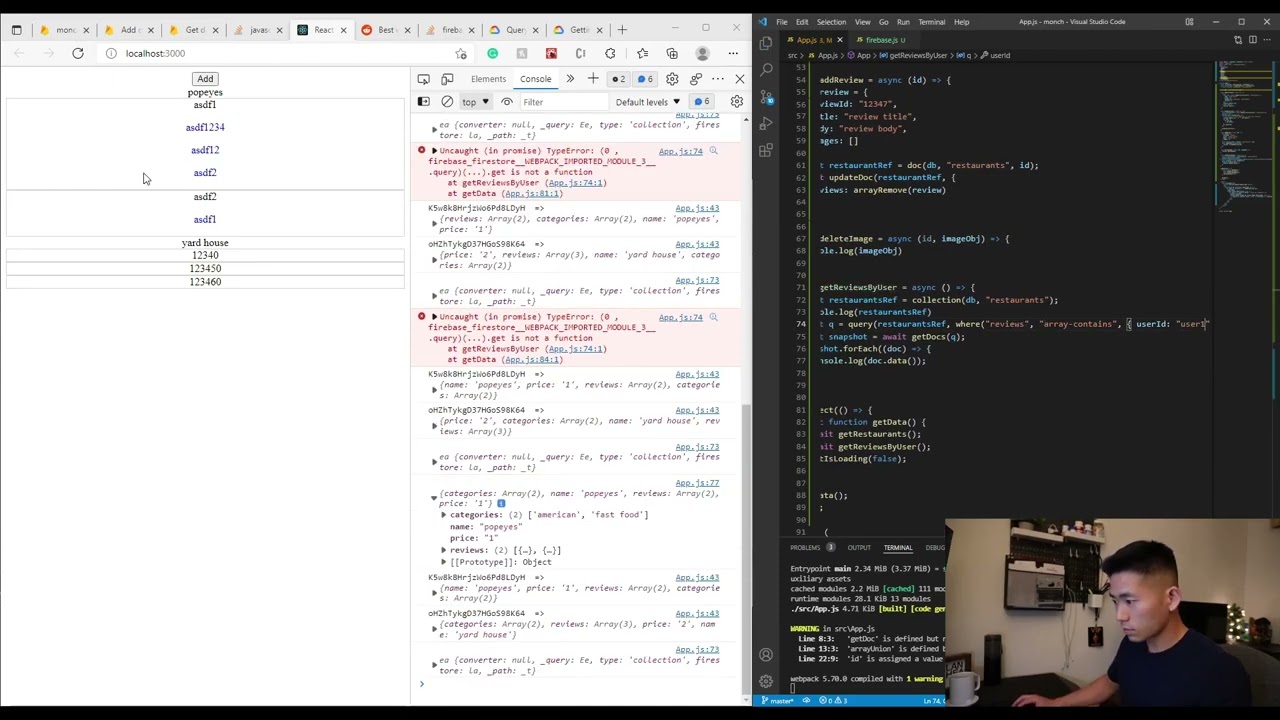1280x720 pixels.
Task: Open the browser Favorites list icon
Action: click(642, 53)
